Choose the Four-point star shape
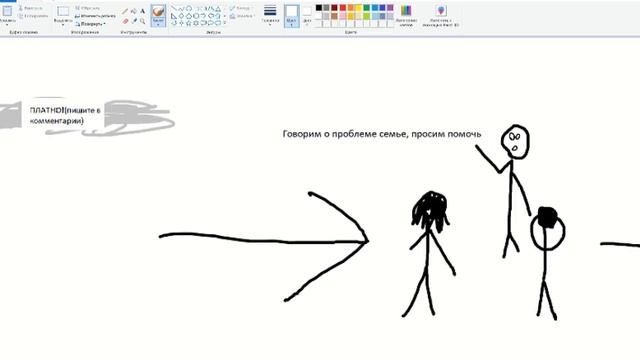The height and width of the screenshot is (360, 640). click(181, 23)
